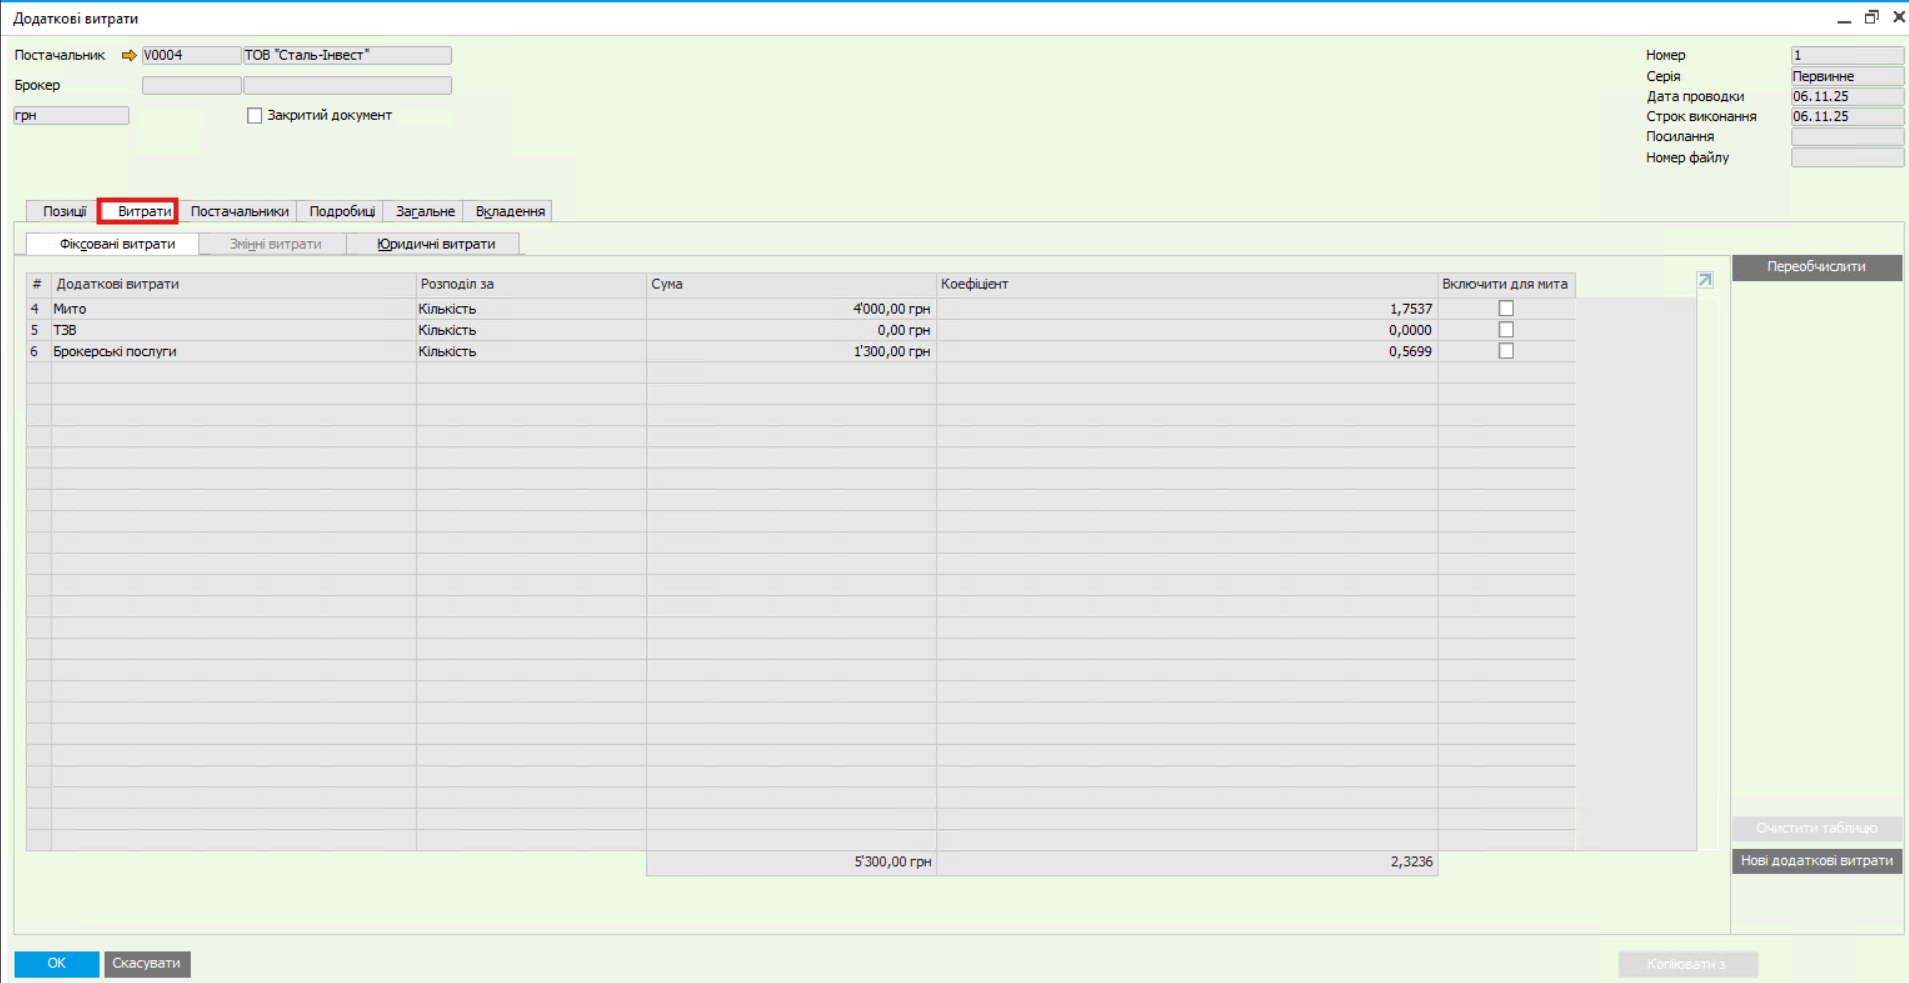Click the table expand arrow icon
Viewport: 1909px width, 983px height.
(x=1705, y=281)
